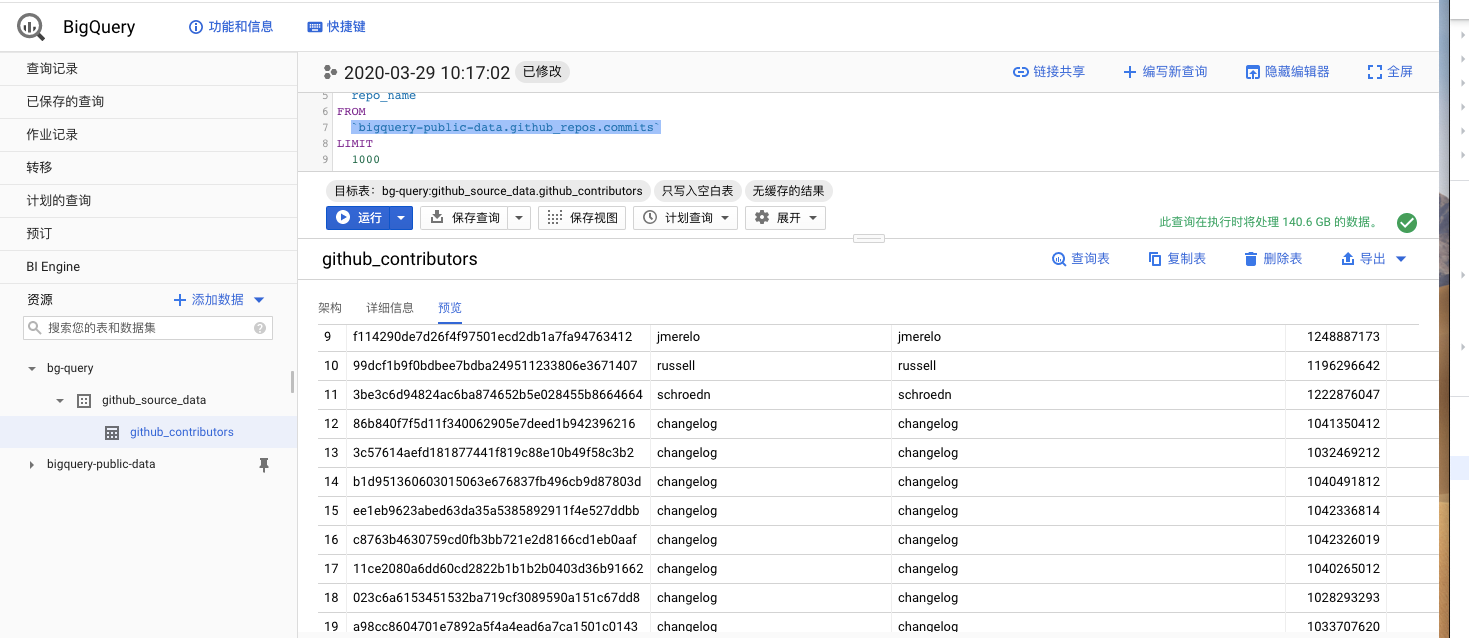Click the 只写入空白表 chip
Viewport: 1469px width, 638px height.
[697, 191]
